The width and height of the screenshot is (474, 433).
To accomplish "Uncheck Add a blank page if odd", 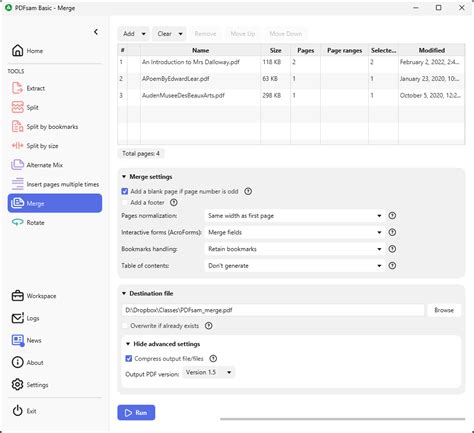I will pyautogui.click(x=125, y=191).
